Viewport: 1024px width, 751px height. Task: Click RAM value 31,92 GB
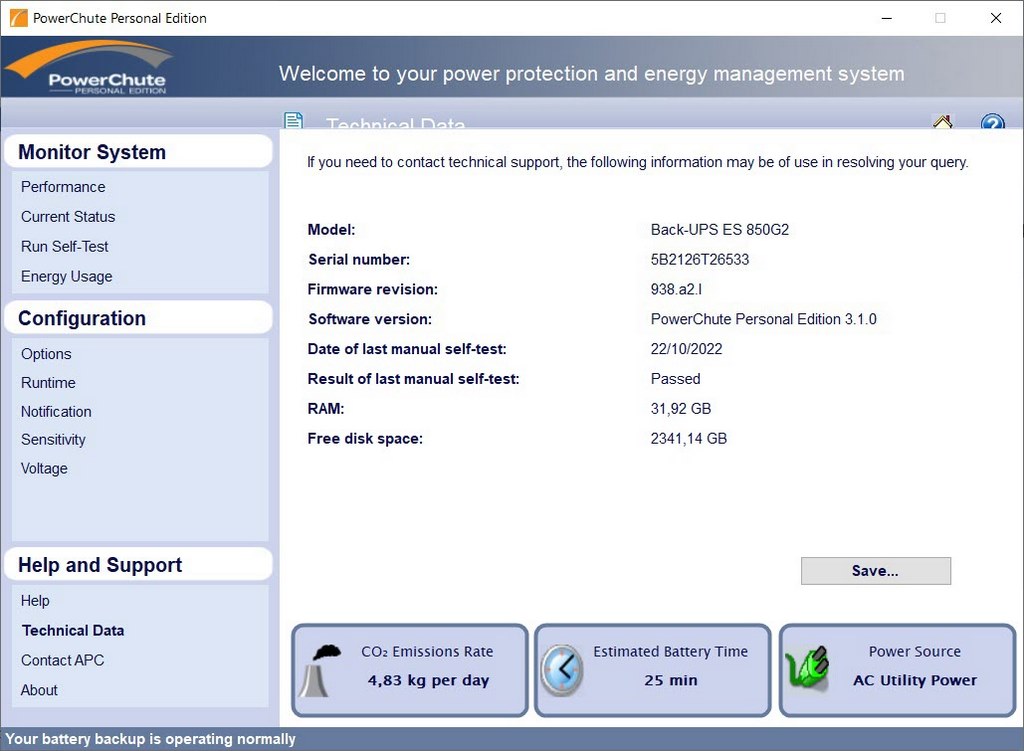[680, 409]
